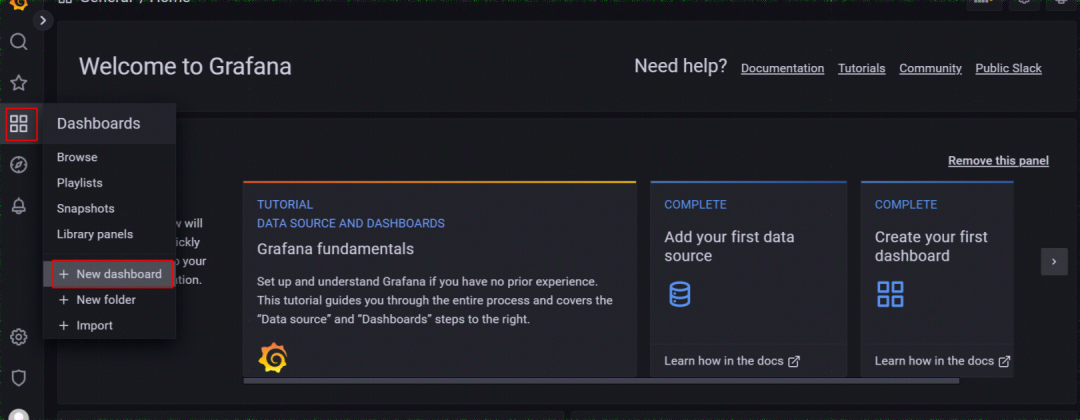Open the Configuration gear icon in the sidebar
The image size is (1080, 420).
click(19, 337)
